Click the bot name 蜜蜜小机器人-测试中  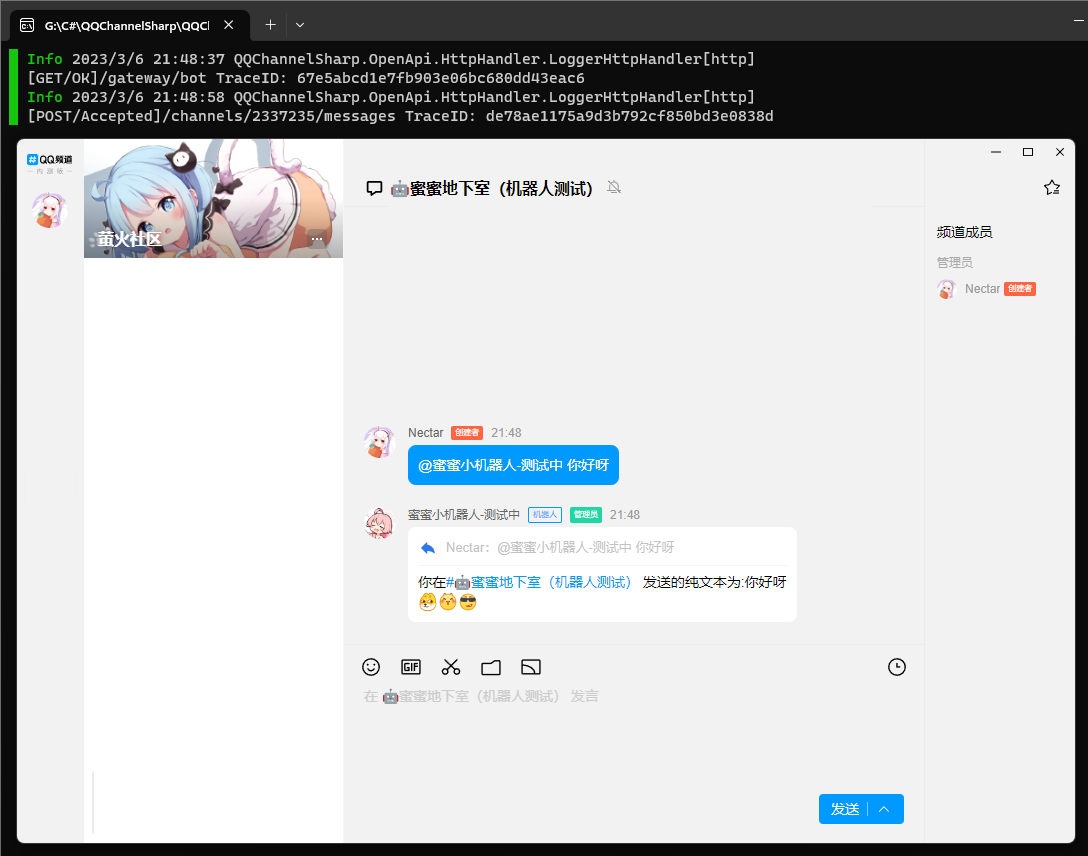pyautogui.click(x=464, y=515)
